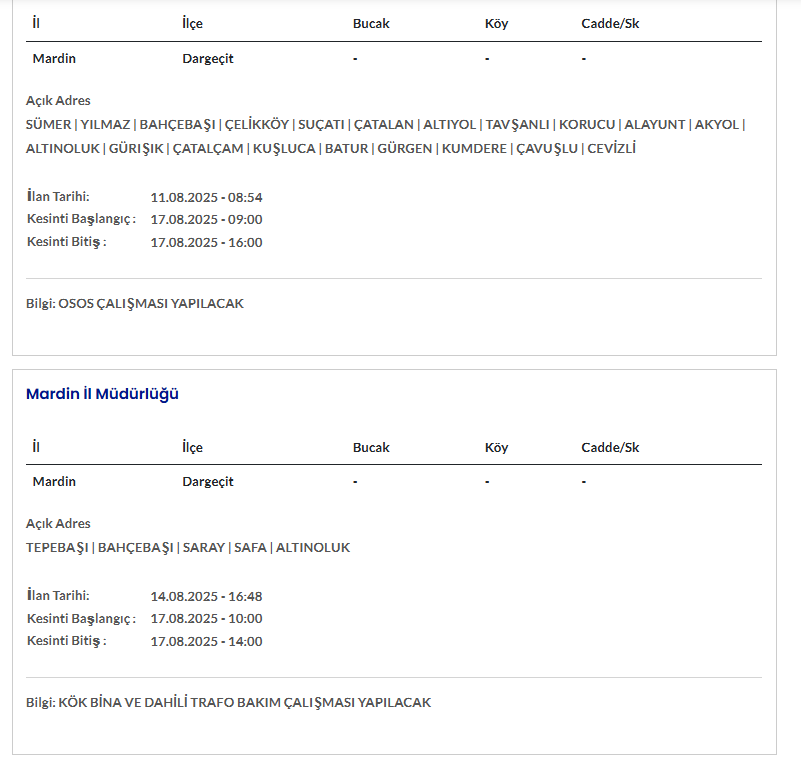Click the GÜRGEN neighborhood name

405,149
